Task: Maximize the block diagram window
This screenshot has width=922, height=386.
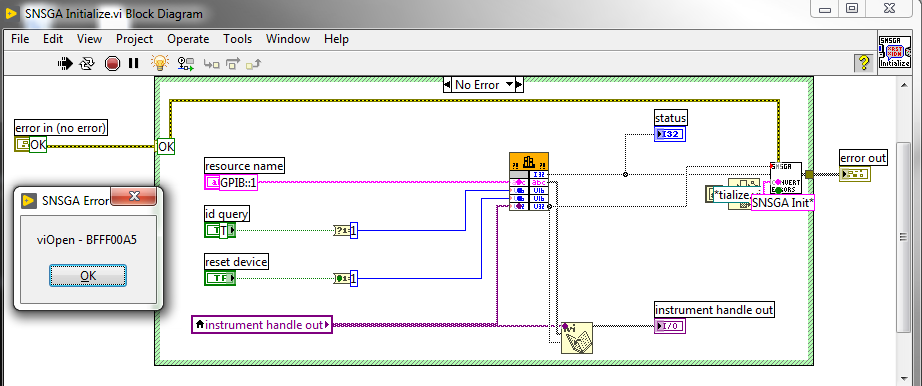Action: (x=852, y=8)
